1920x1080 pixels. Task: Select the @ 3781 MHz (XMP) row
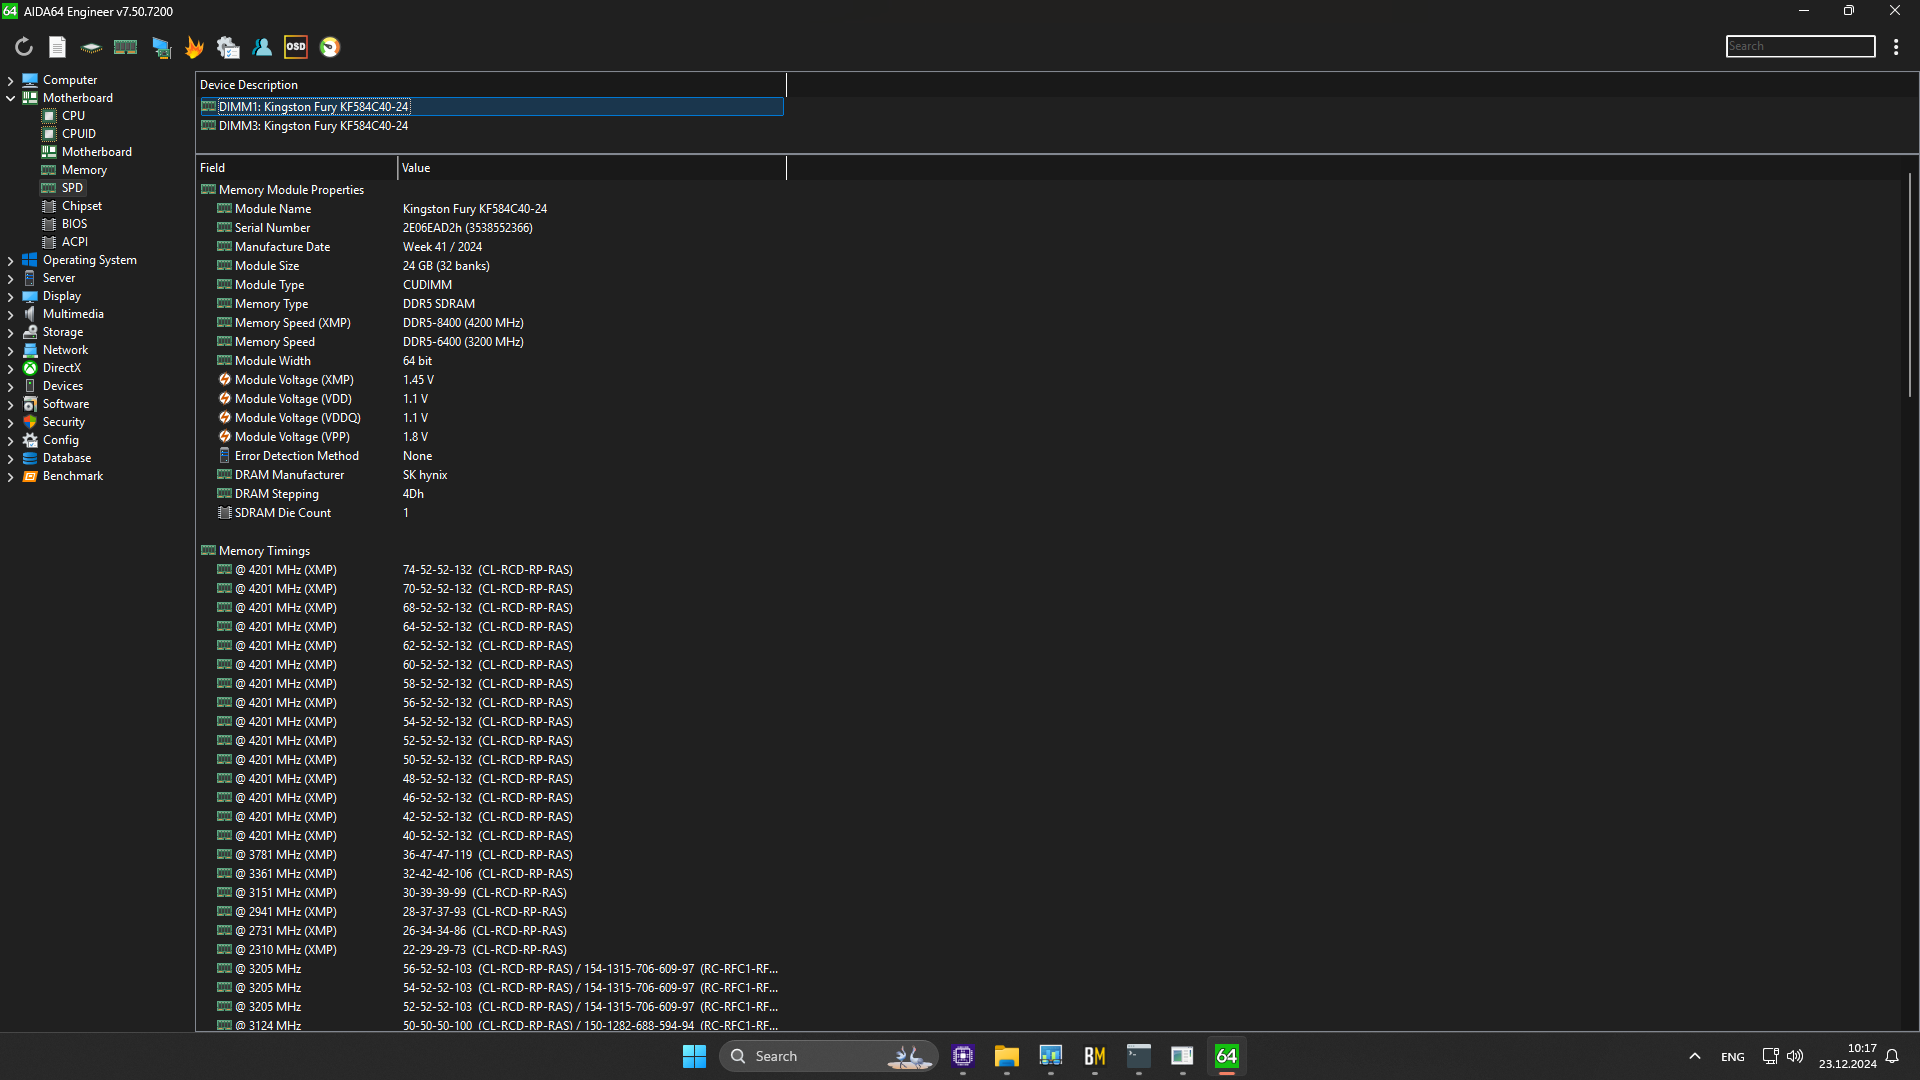(490, 855)
